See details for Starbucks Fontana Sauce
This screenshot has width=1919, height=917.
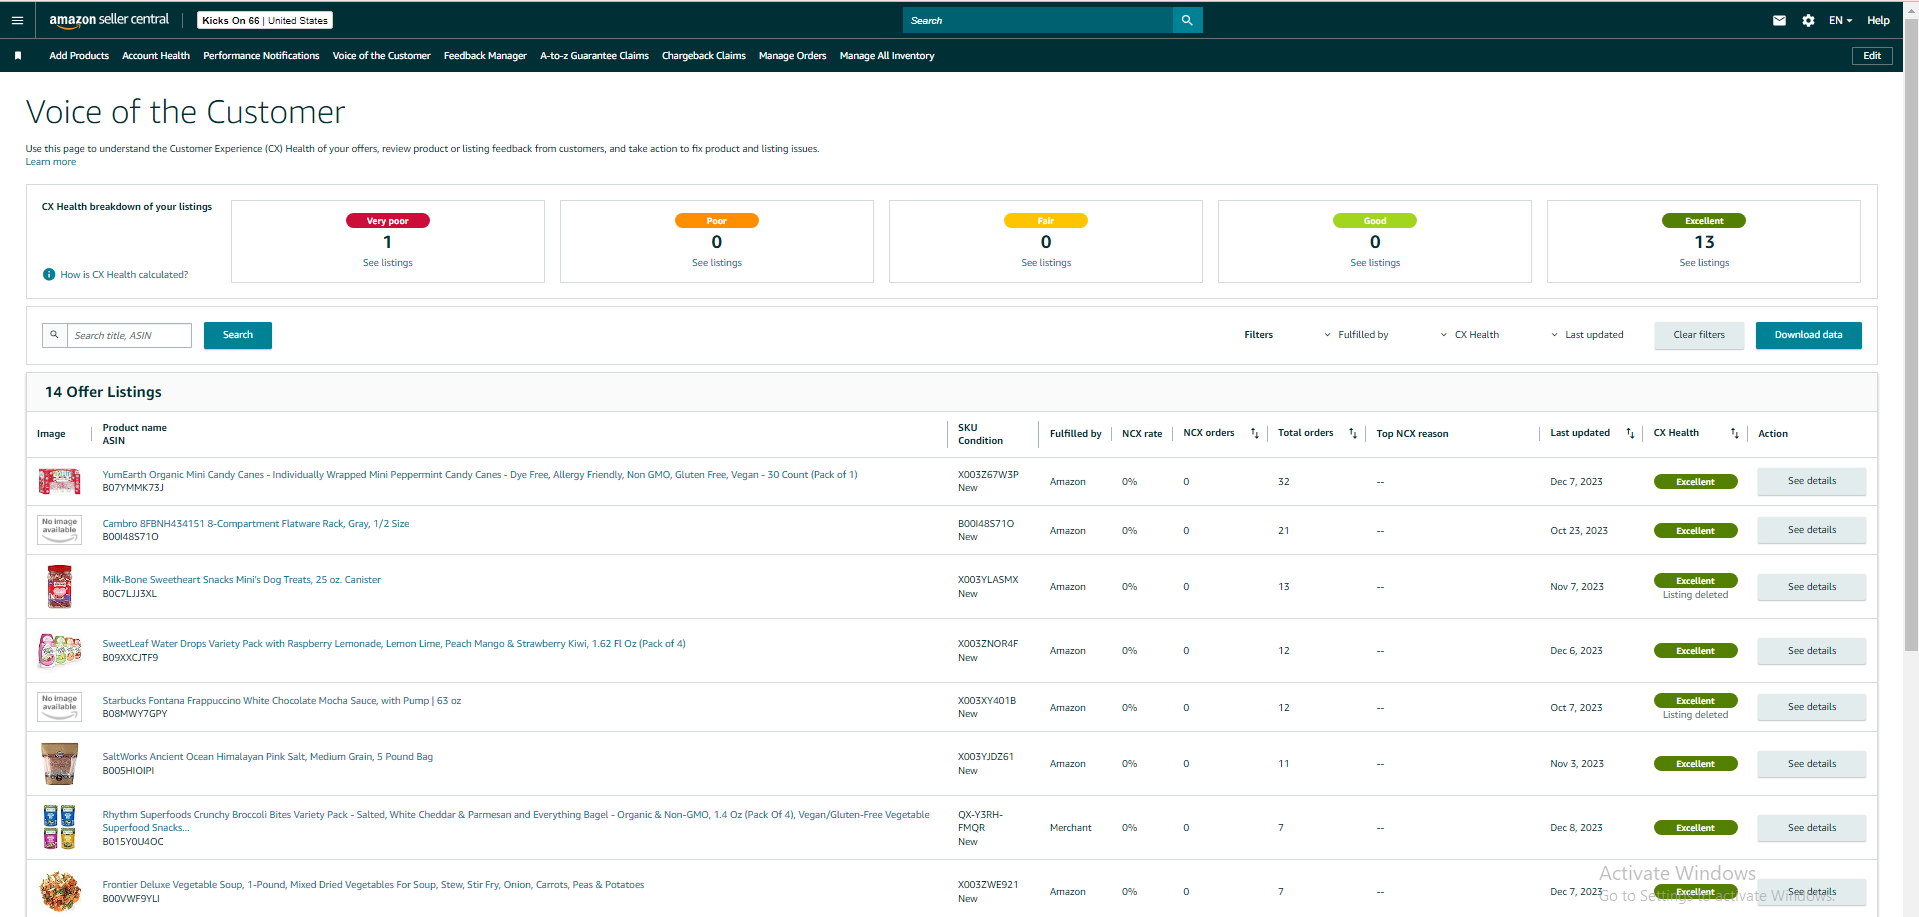pos(1812,707)
